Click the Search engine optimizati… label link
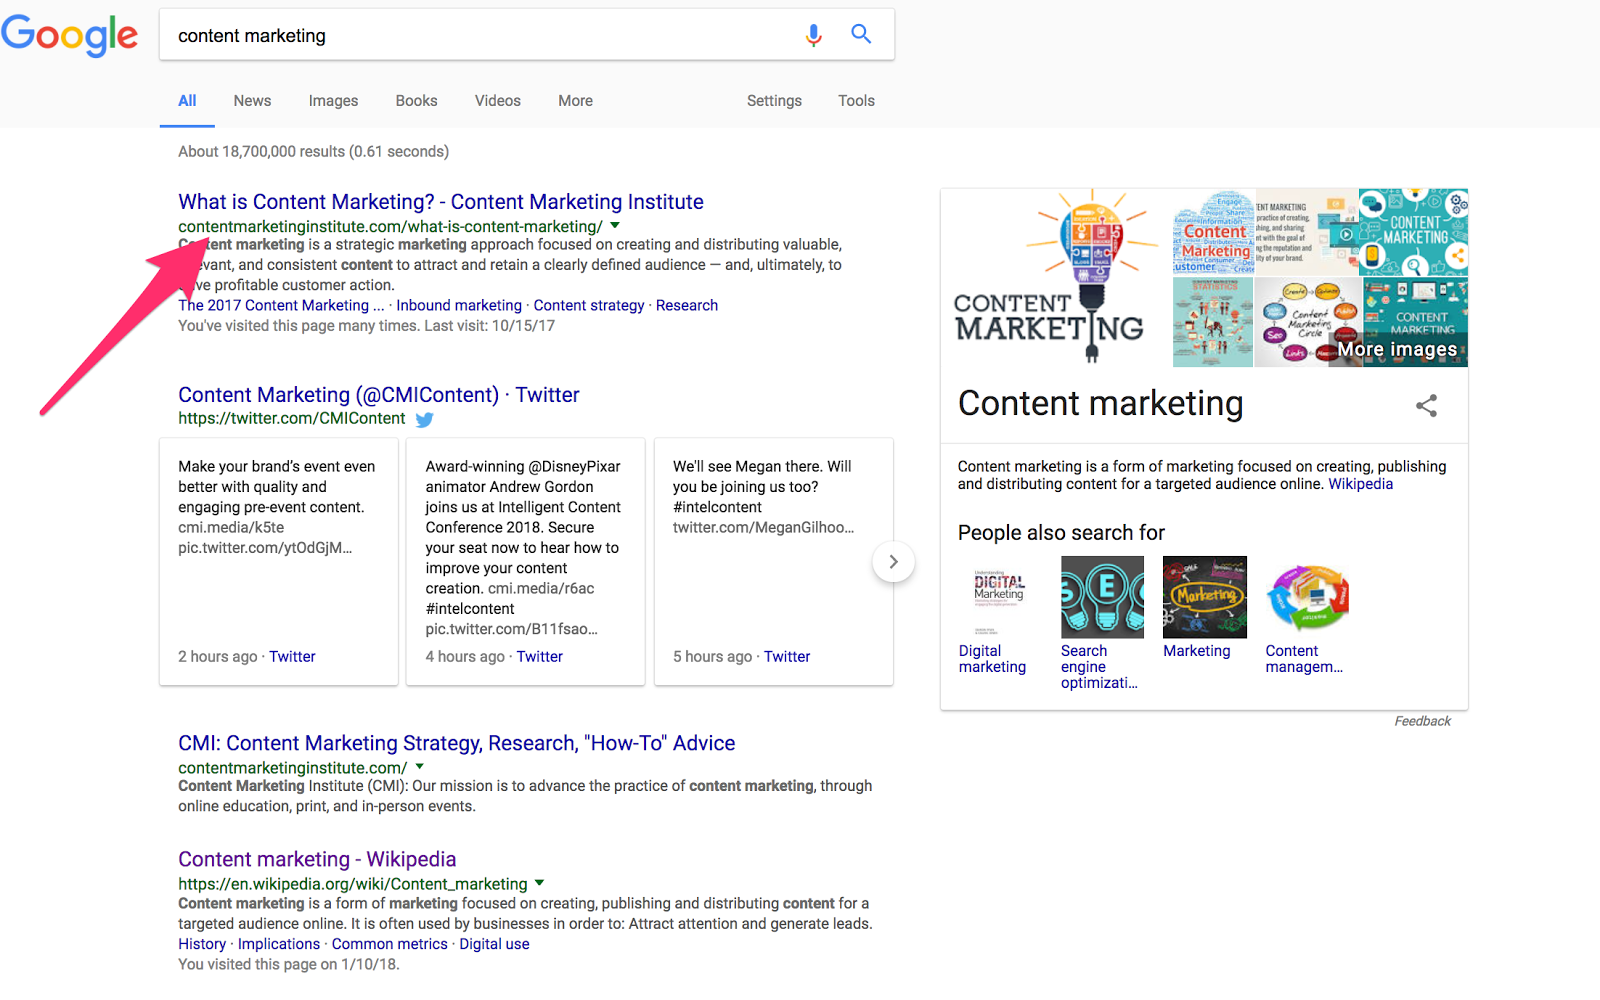 click(1099, 667)
